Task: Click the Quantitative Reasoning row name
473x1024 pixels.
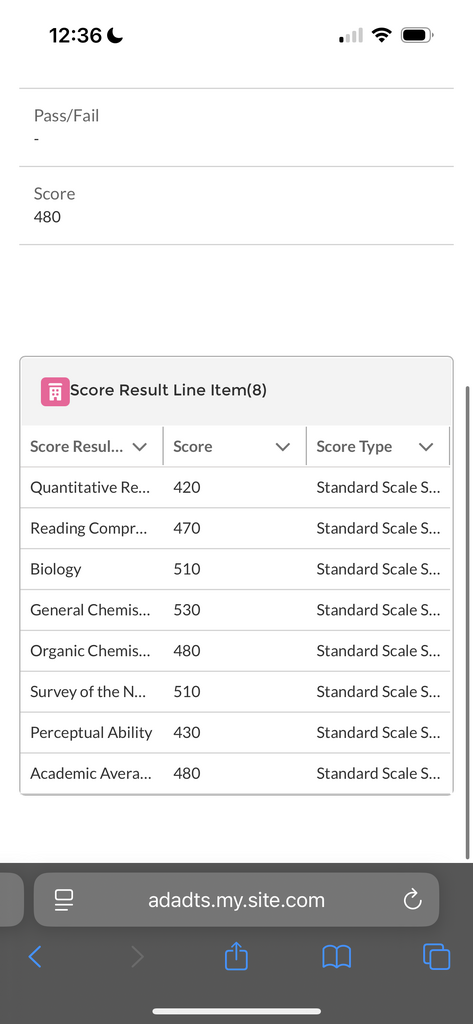Action: pyautogui.click(x=90, y=487)
